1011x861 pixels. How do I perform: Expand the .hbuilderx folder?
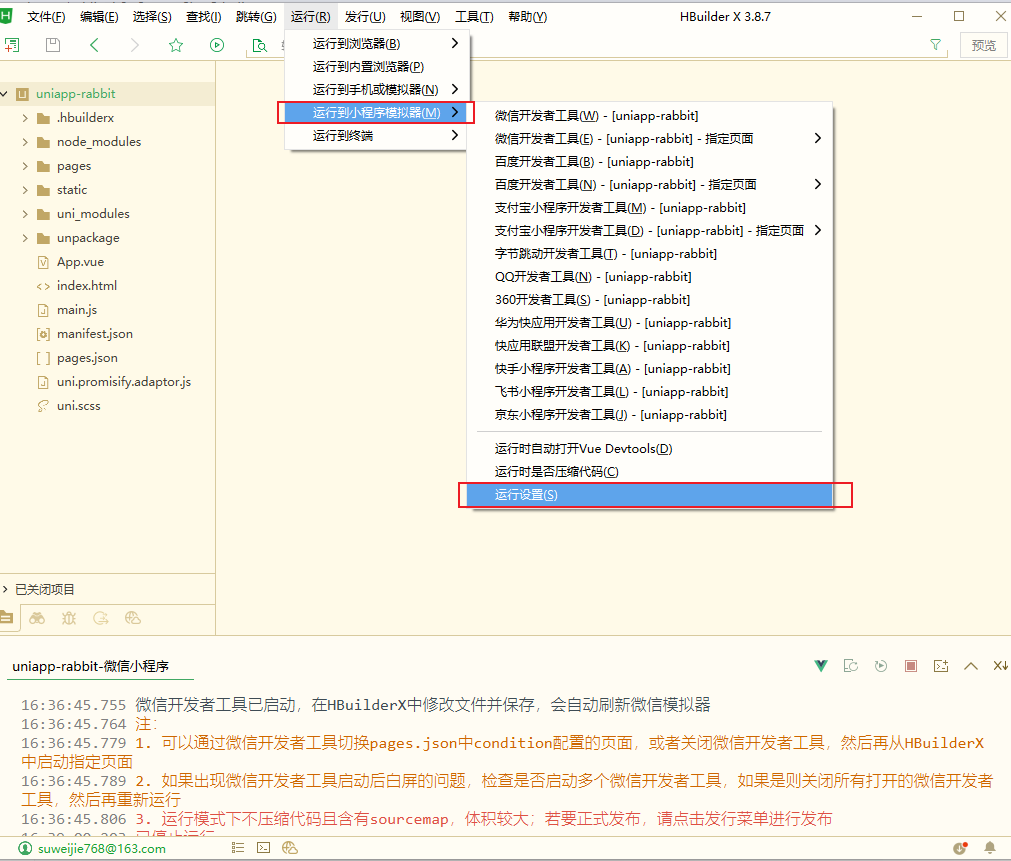25,118
